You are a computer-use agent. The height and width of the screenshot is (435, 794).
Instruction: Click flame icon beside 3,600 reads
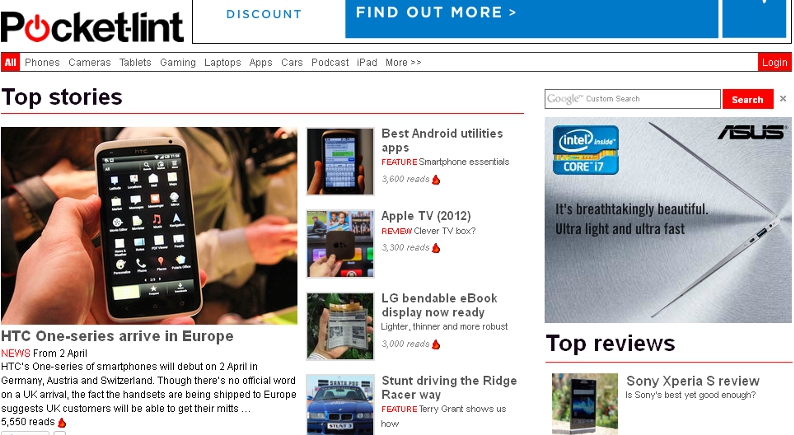click(x=436, y=179)
